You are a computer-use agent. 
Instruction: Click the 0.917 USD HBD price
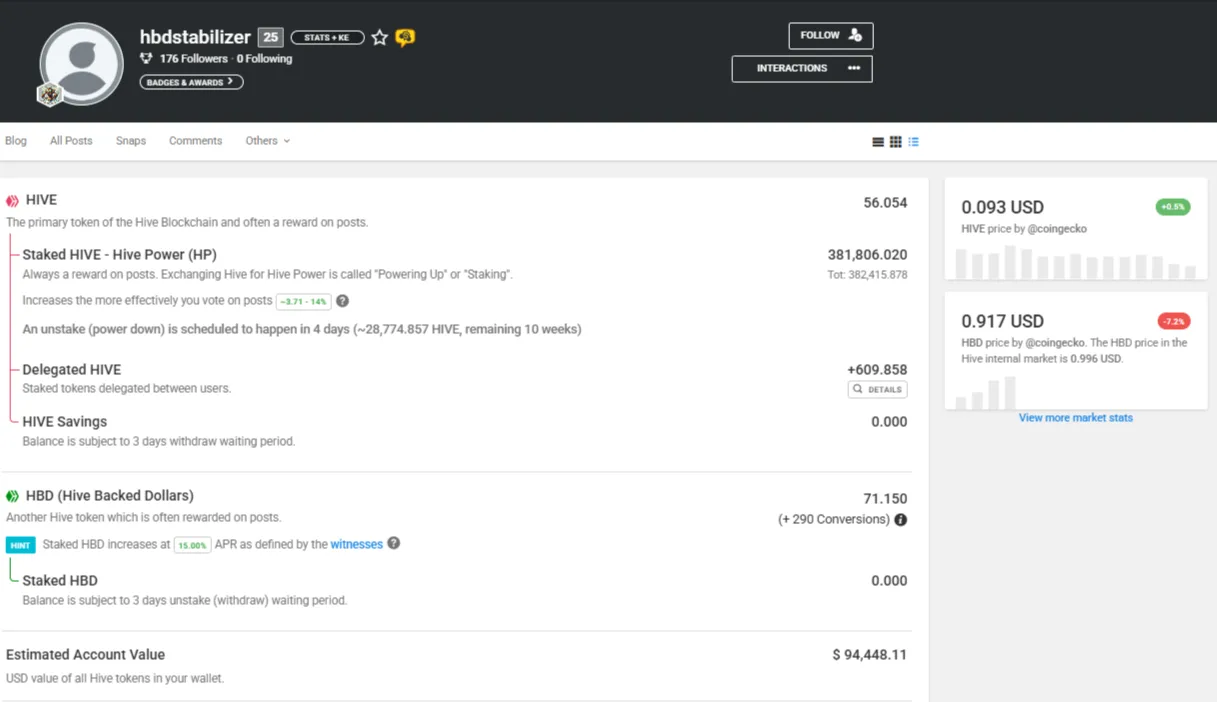(1002, 321)
